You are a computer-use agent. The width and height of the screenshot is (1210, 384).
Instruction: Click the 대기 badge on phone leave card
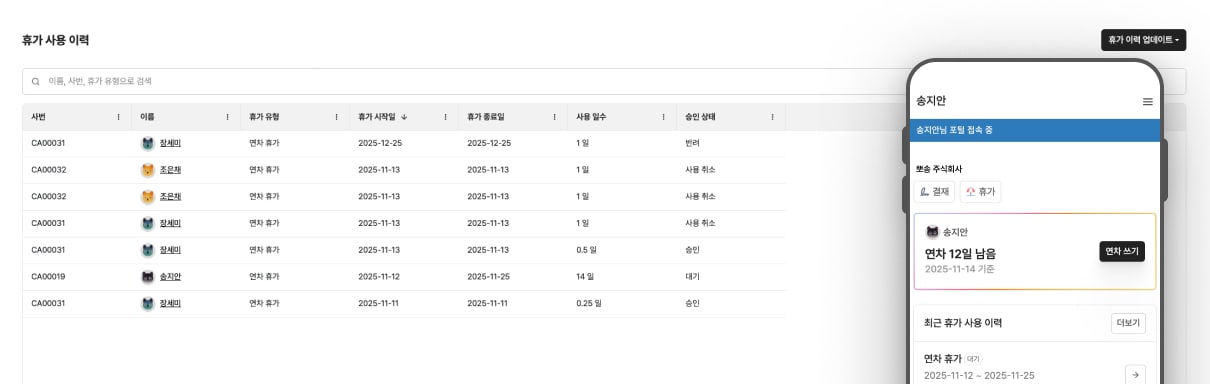tap(973, 358)
